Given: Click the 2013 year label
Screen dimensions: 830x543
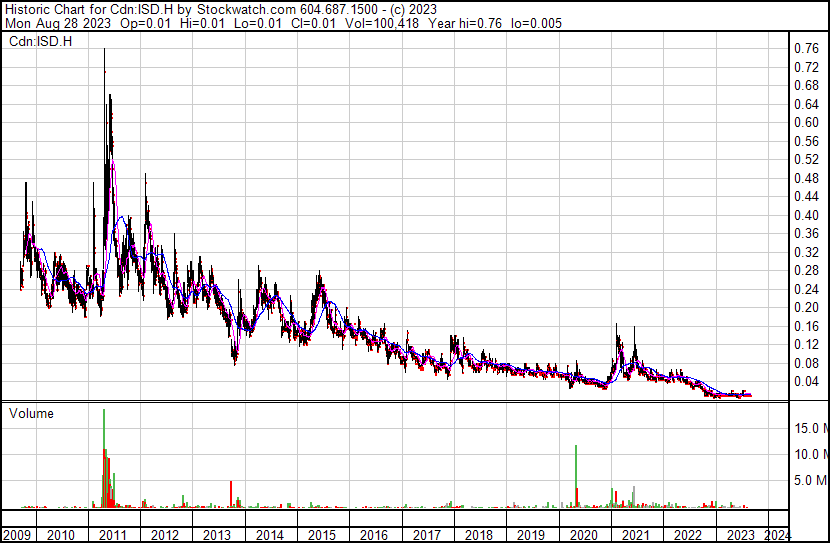Looking at the screenshot, I should coord(217,535).
